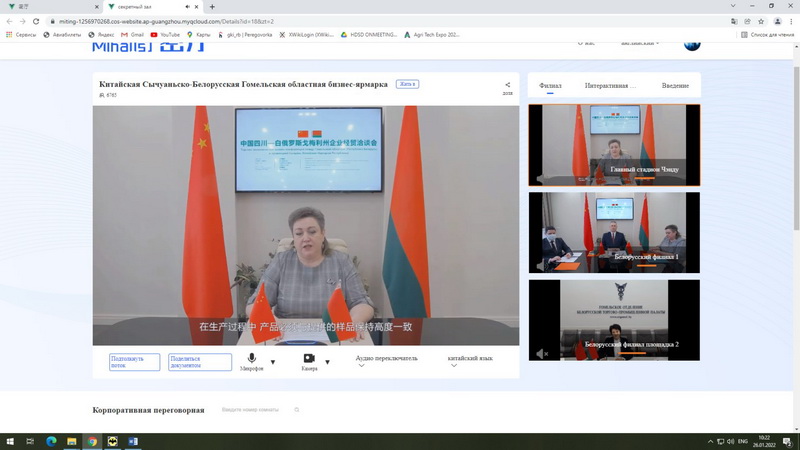Screen dimensions: 800x450
Task: Unmute speaker on Белорусский филиал площадка 2 thumbnail
Action: coord(542,353)
